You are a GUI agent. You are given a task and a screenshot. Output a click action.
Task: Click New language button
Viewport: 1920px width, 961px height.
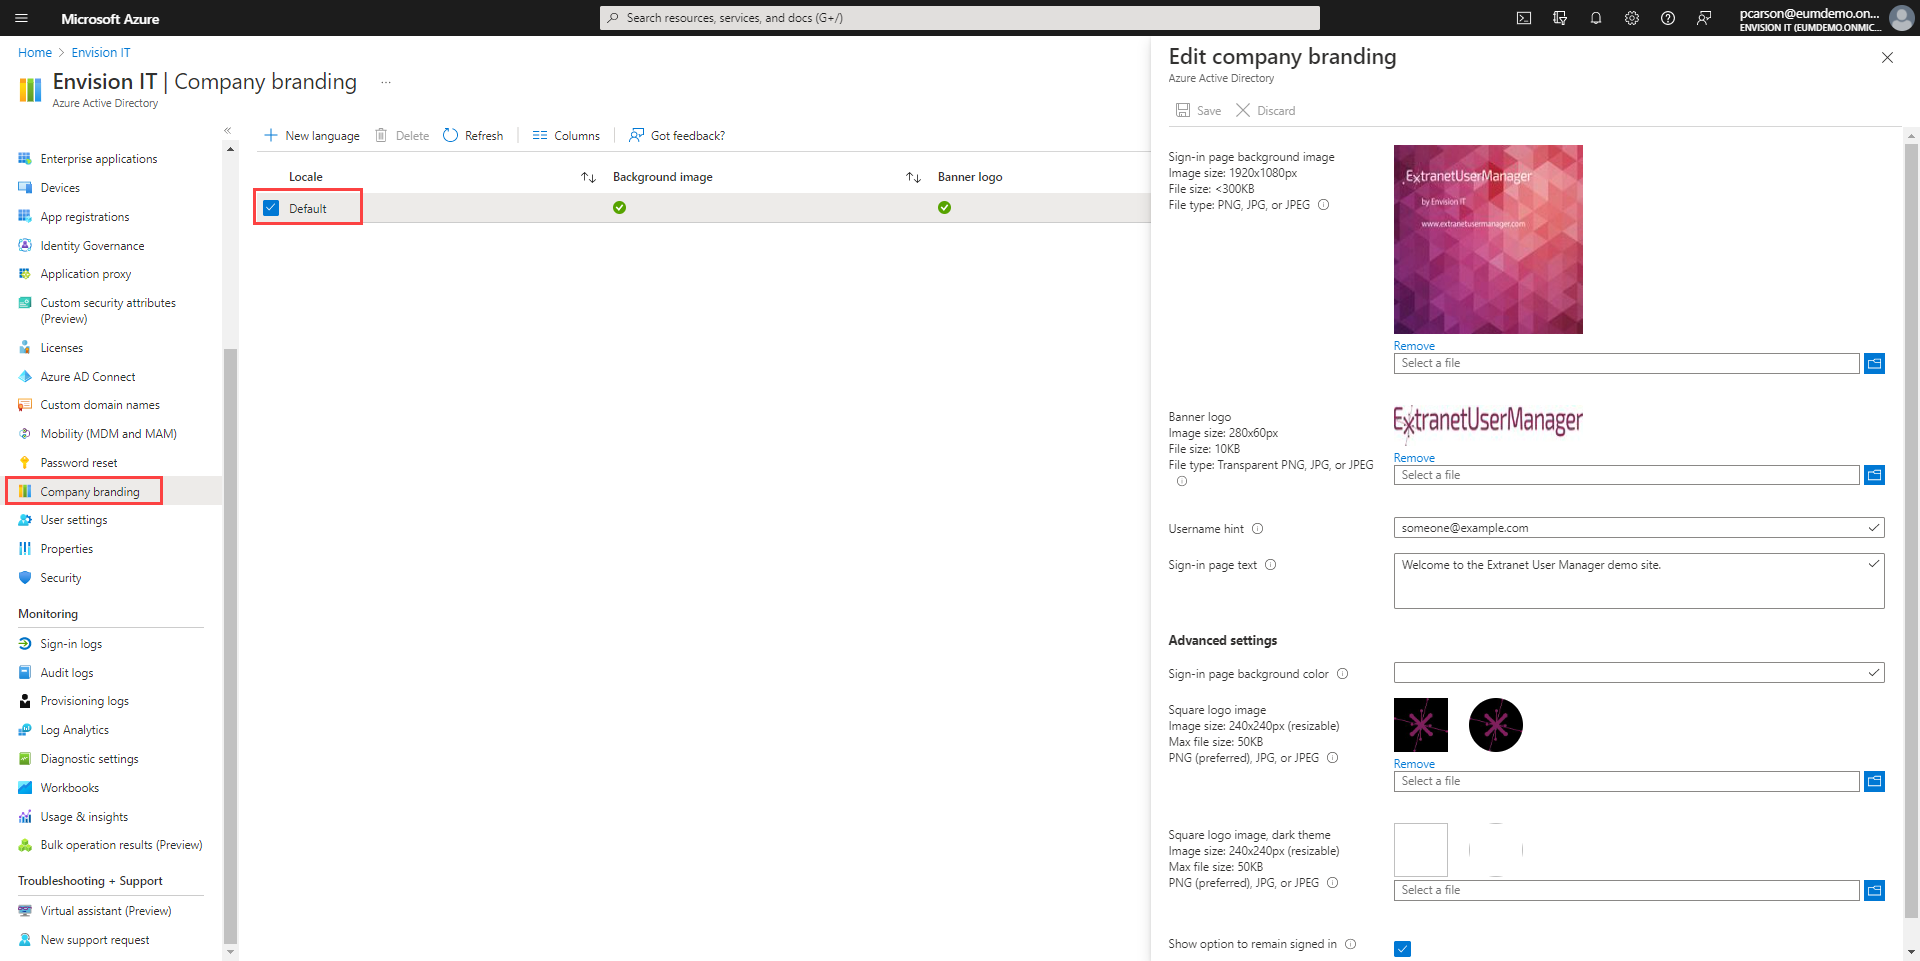tap(312, 136)
